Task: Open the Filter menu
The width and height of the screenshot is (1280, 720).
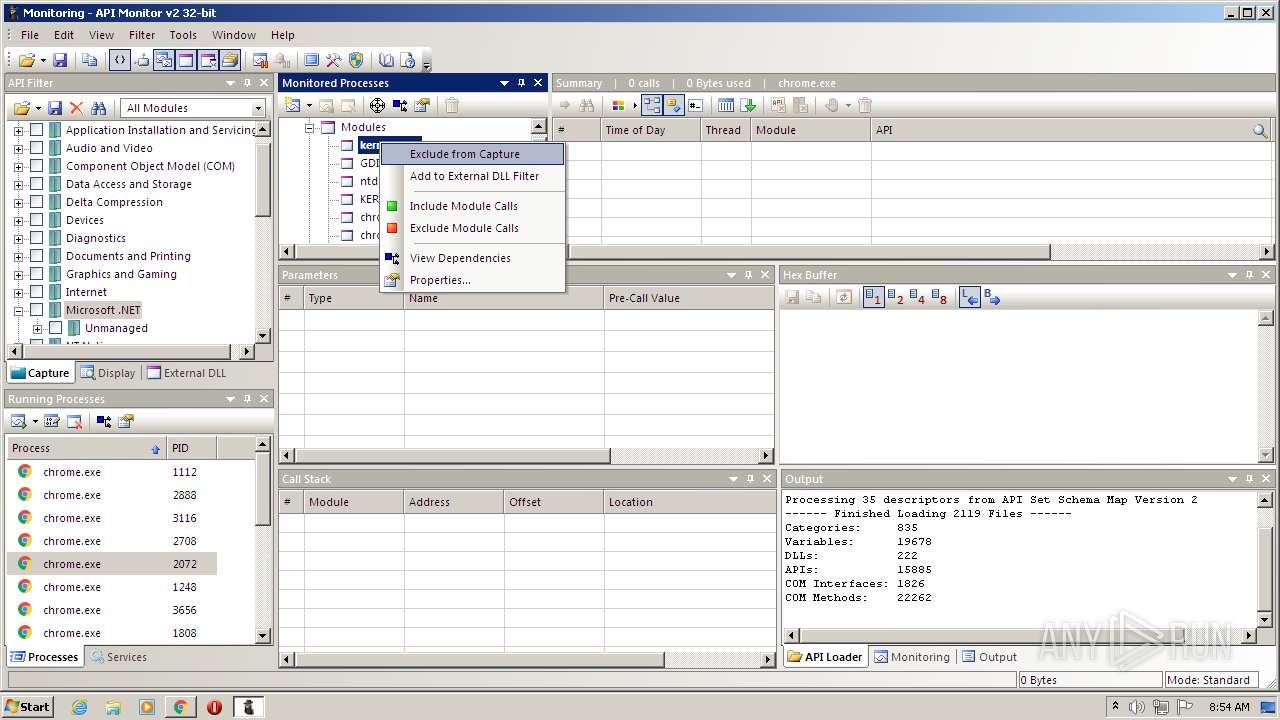Action: click(x=142, y=35)
